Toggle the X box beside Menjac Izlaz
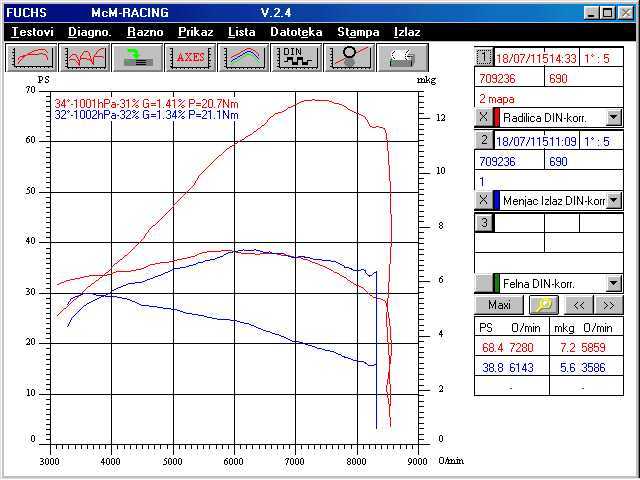 click(483, 200)
